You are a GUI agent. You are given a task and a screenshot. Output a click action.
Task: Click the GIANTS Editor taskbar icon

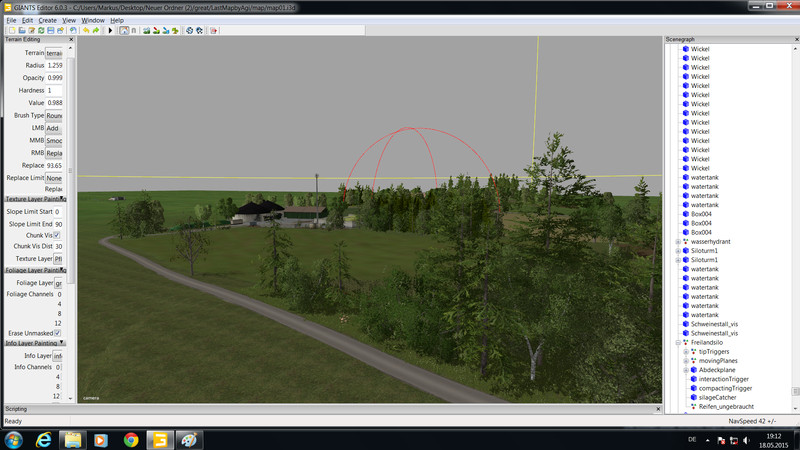pyautogui.click(x=159, y=439)
